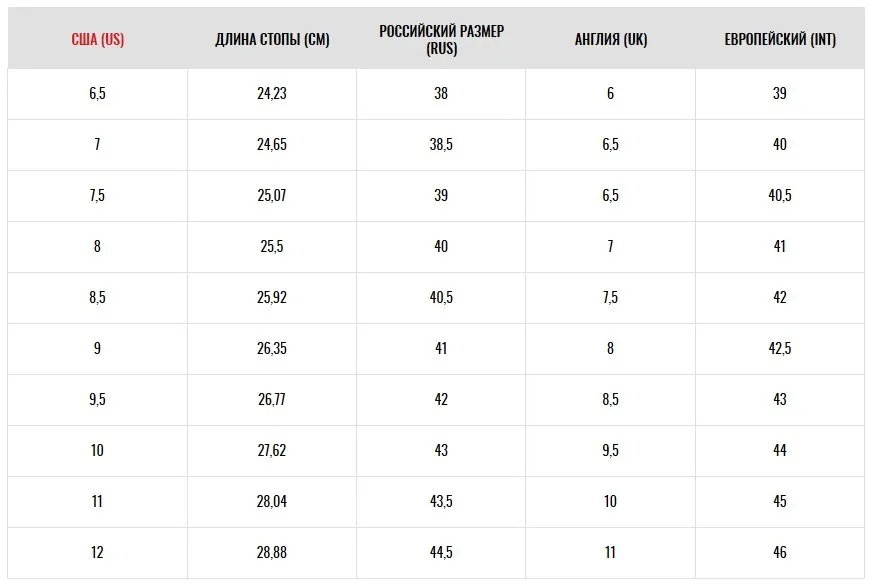Screen dimensions: 878x588
Task: Select the European size 40,5 cell
Action: pos(780,195)
